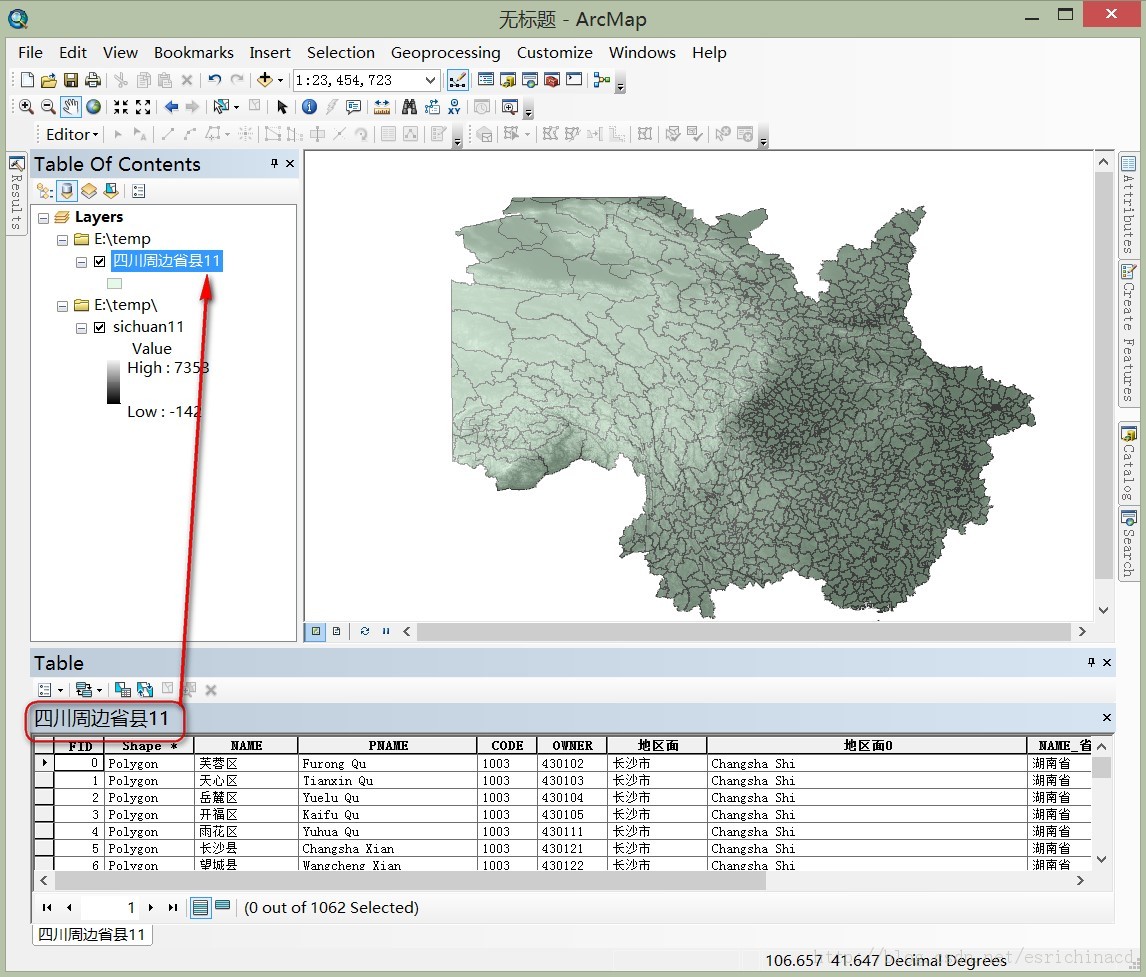
Task: Open the Geoprocessing menu
Action: point(445,53)
